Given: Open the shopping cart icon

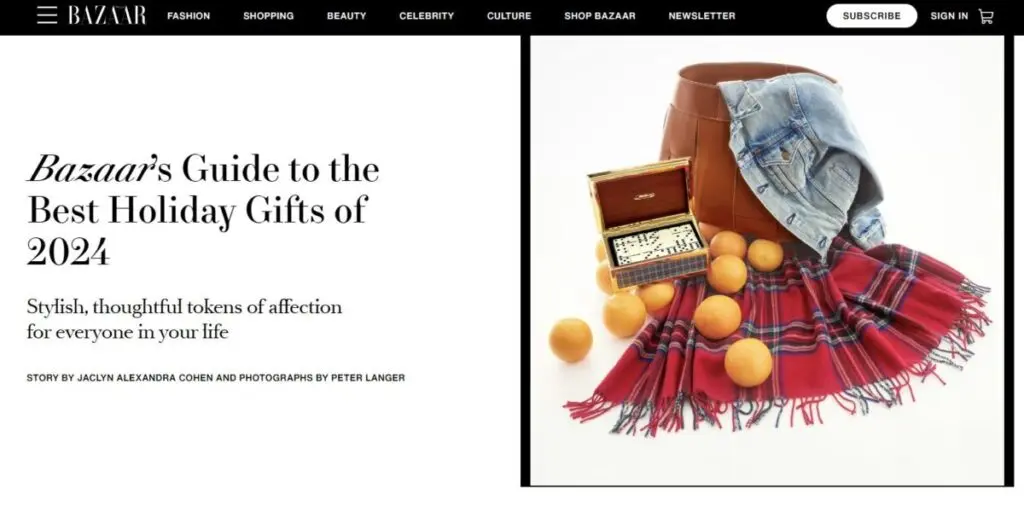Looking at the screenshot, I should coord(985,16).
